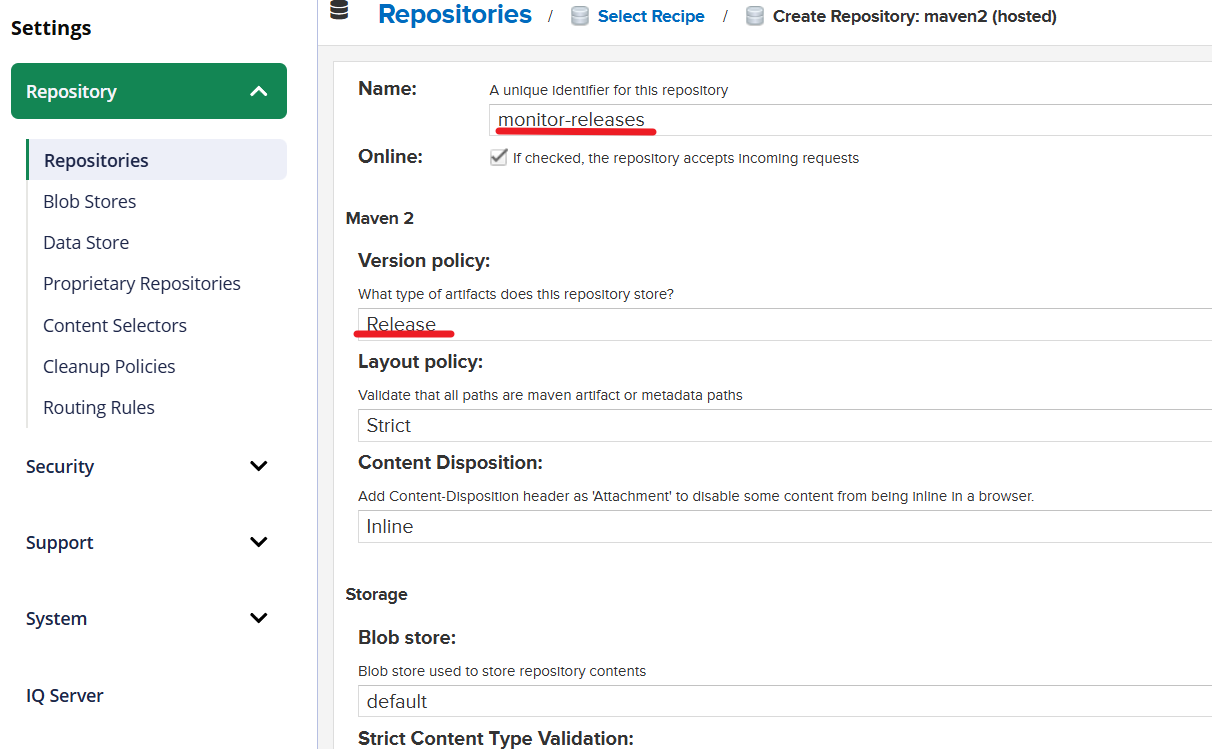Image resolution: width=1212 pixels, height=749 pixels.
Task: Open Routing Rules page
Action: (99, 407)
